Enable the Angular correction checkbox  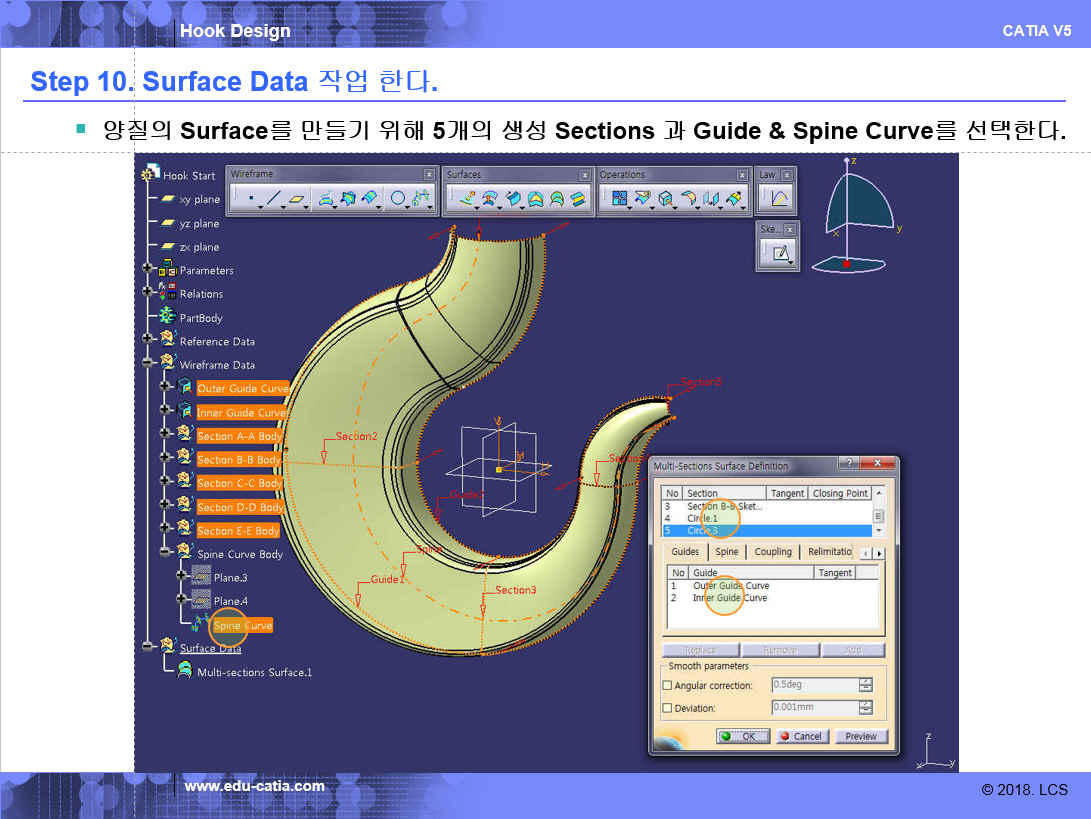tap(667, 686)
